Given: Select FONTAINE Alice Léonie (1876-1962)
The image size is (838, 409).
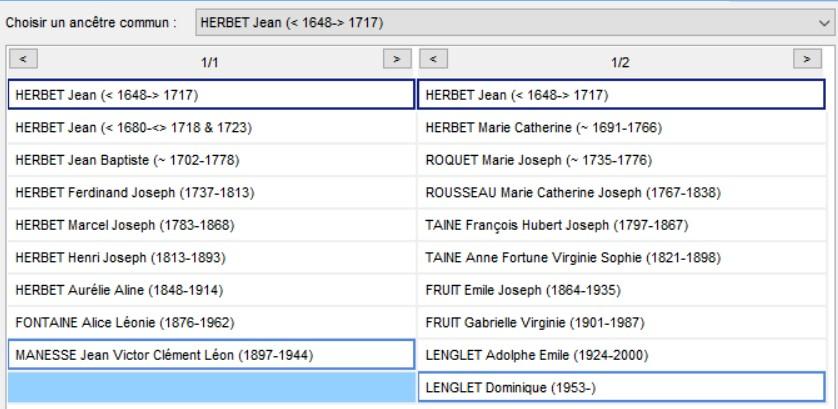Looking at the screenshot, I should [212, 323].
